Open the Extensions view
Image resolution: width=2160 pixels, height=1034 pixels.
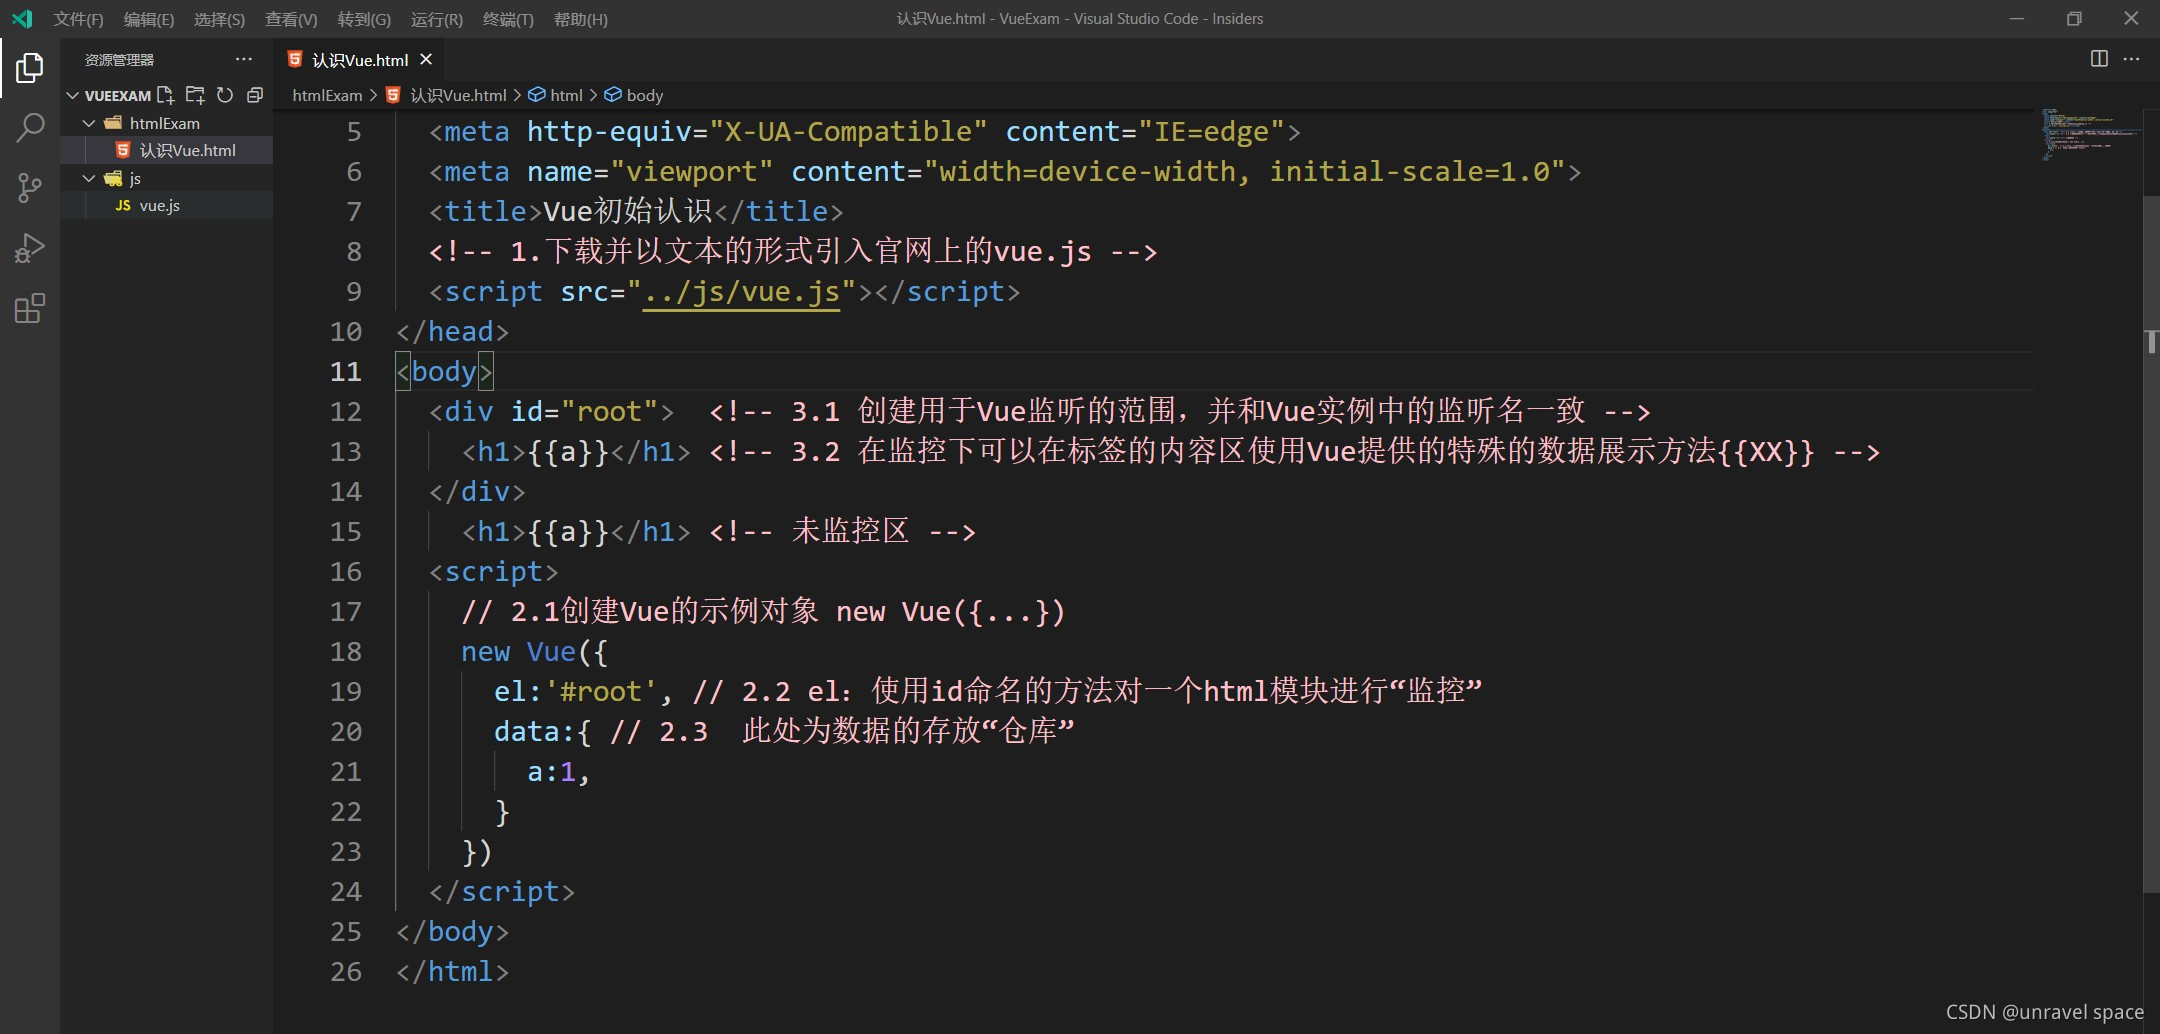(x=30, y=308)
